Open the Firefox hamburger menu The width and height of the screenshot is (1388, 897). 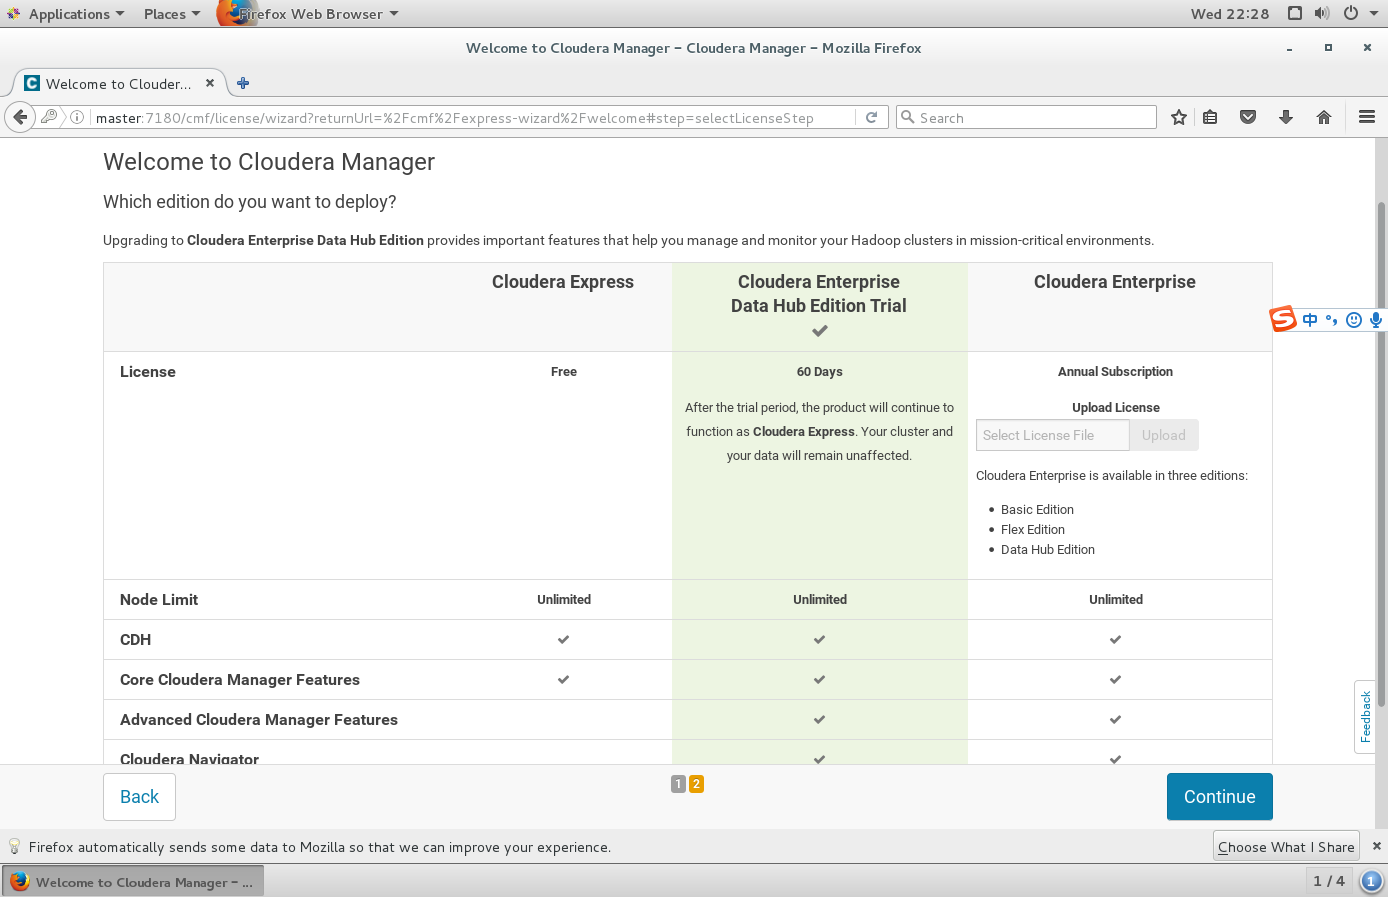point(1367,117)
